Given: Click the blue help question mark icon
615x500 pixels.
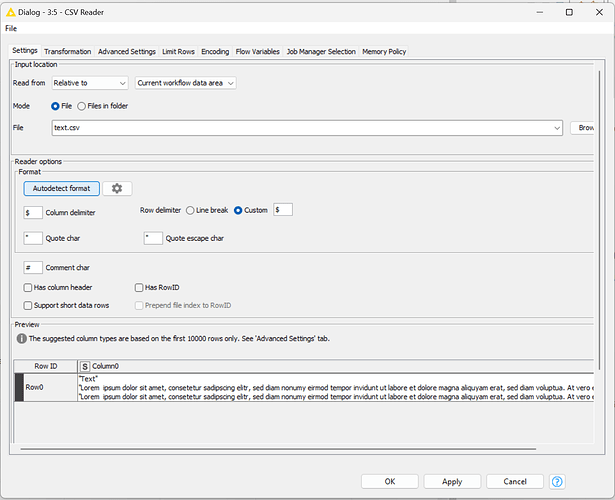Looking at the screenshot, I should 557,481.
